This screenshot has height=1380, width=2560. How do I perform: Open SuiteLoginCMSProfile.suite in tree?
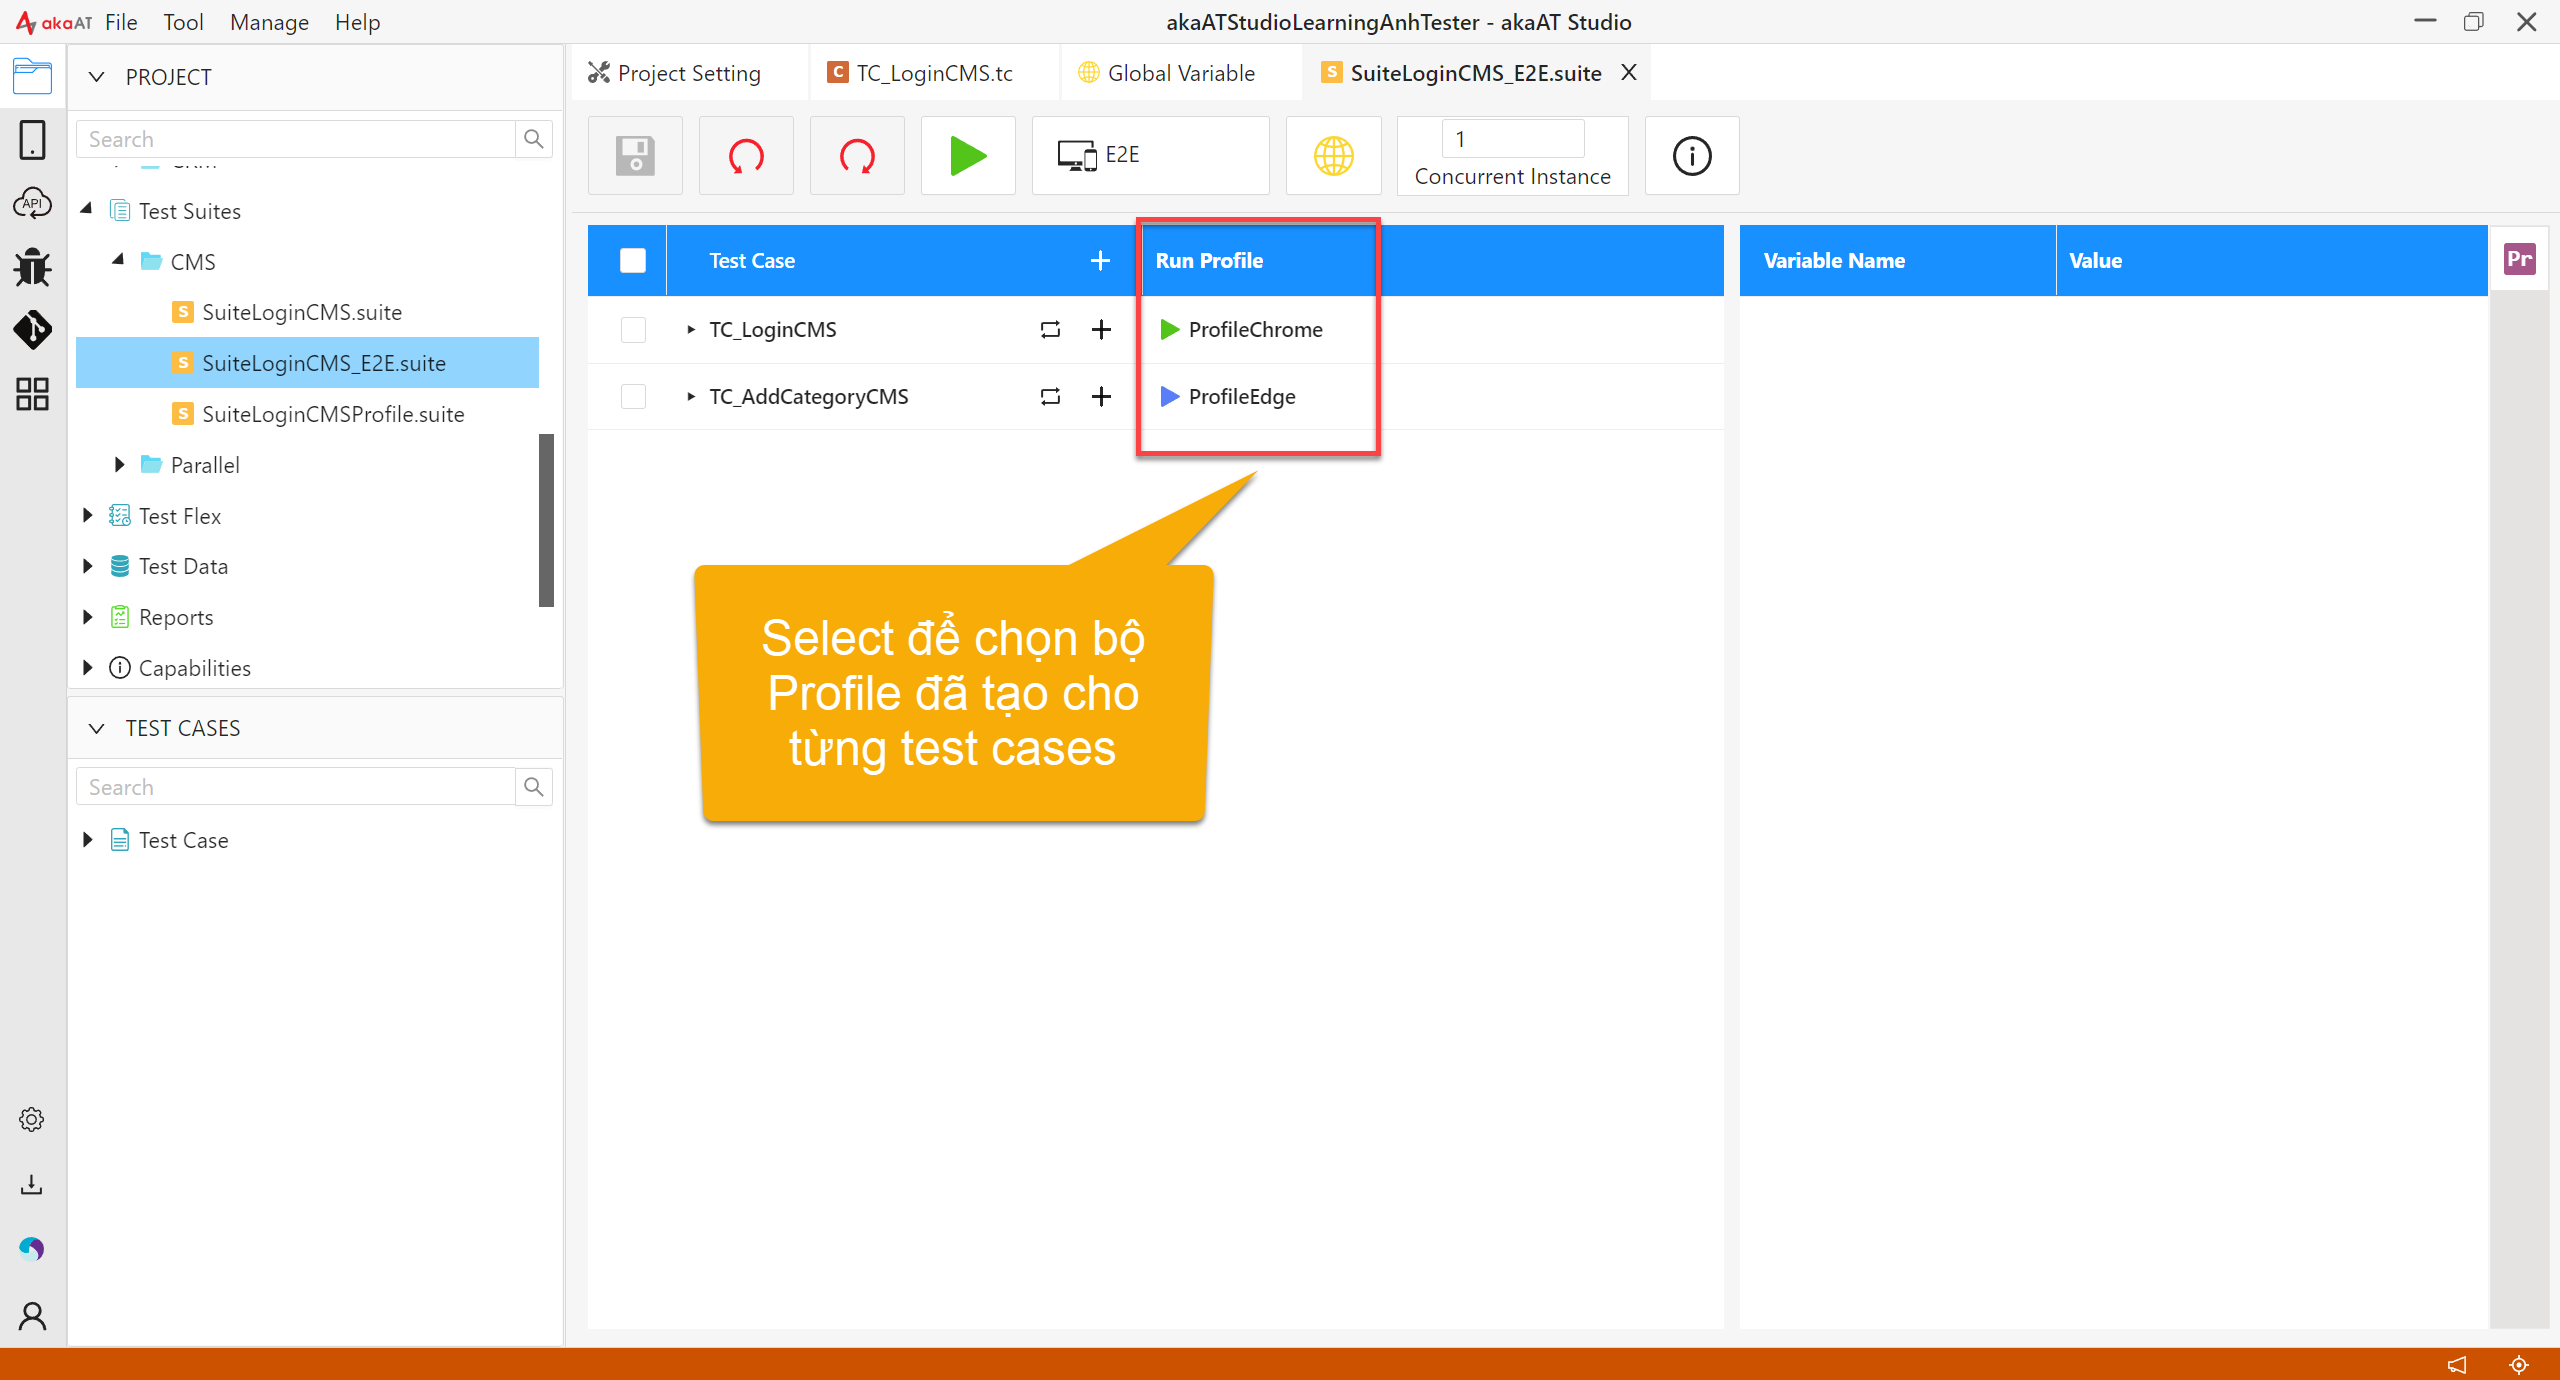[x=333, y=414]
